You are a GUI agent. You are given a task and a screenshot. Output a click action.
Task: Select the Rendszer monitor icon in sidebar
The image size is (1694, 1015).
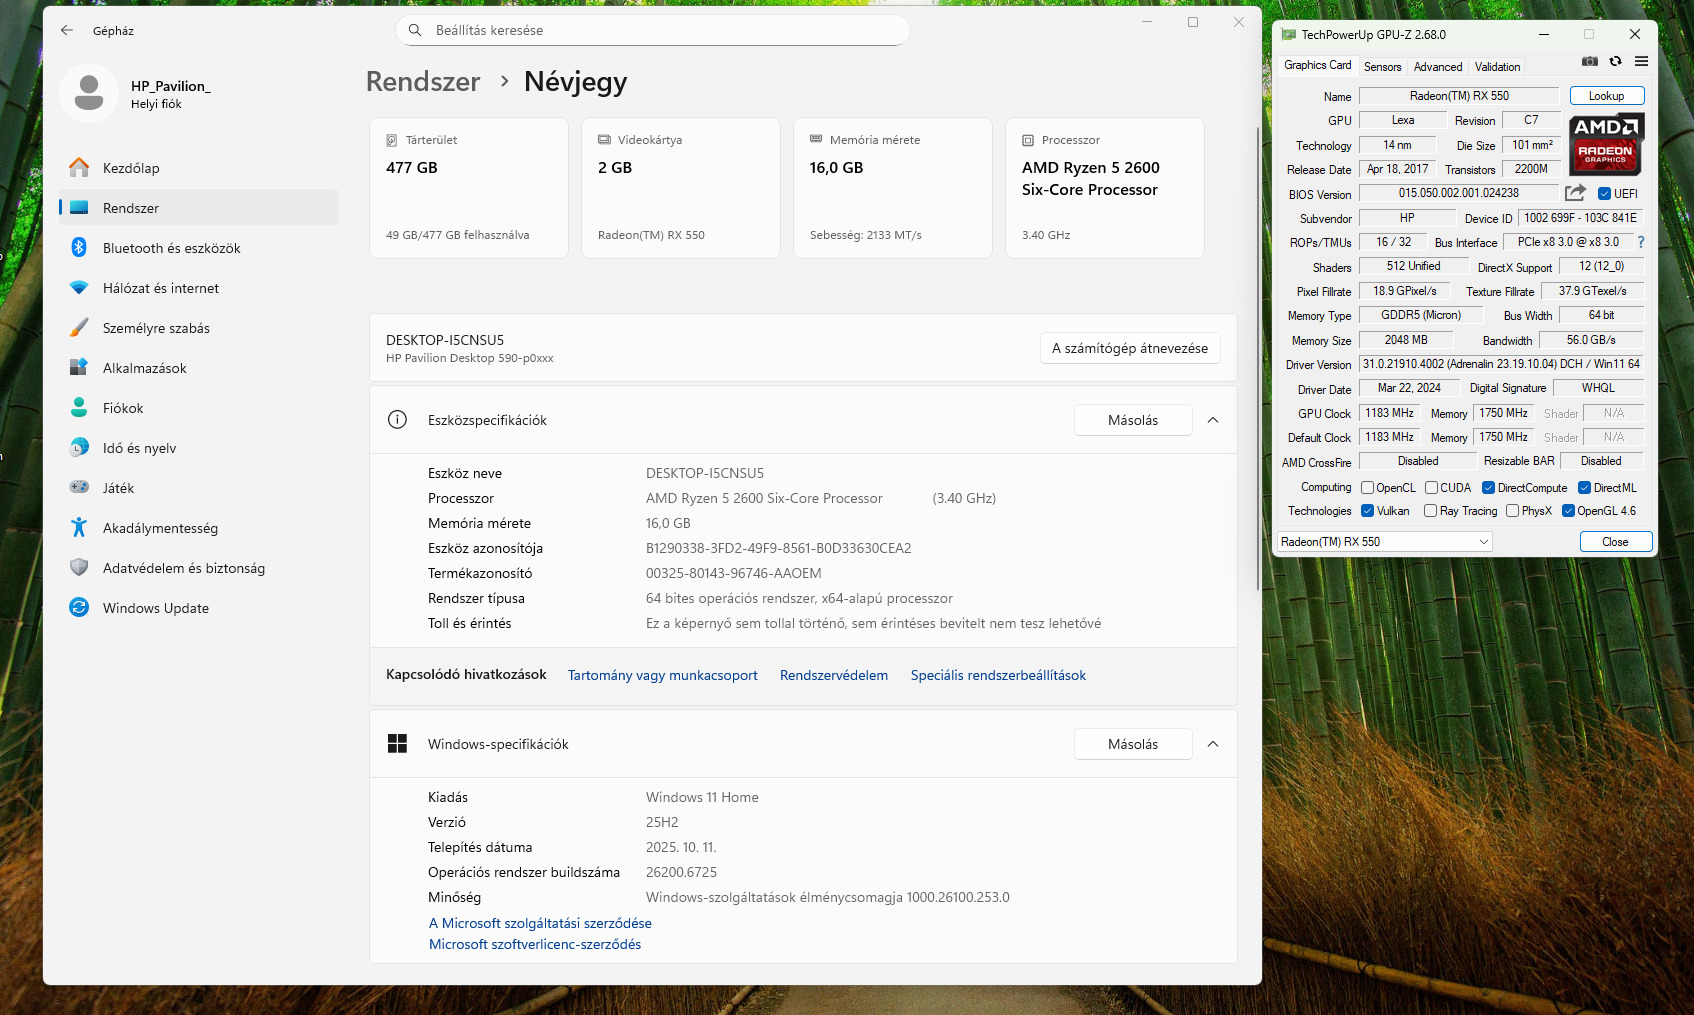click(x=80, y=208)
